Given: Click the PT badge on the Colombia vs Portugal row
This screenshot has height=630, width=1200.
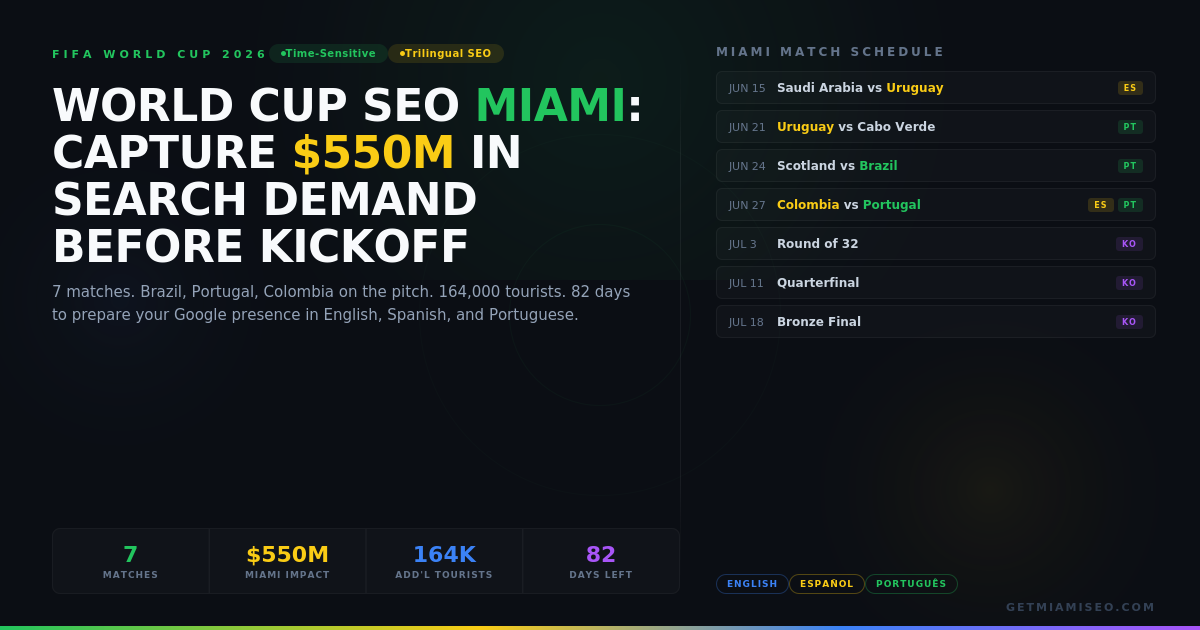Looking at the screenshot, I should tap(1130, 204).
